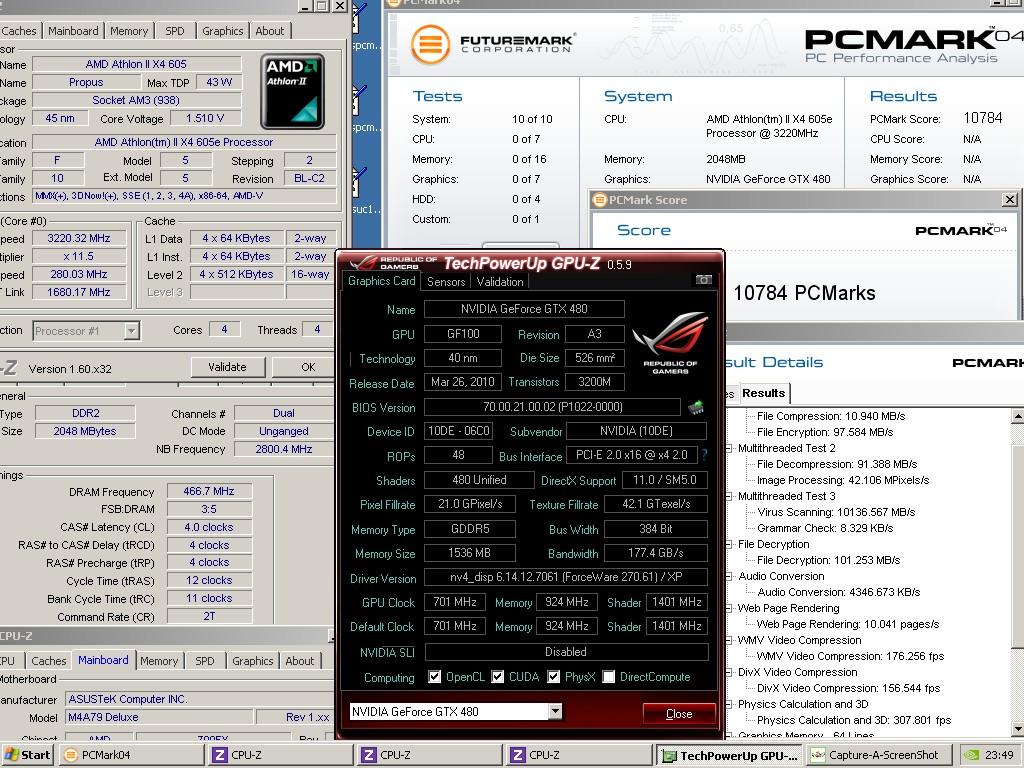This screenshot has height=768, width=1024.
Task: Click the 10784 PCMarks score text
Action: coord(804,293)
